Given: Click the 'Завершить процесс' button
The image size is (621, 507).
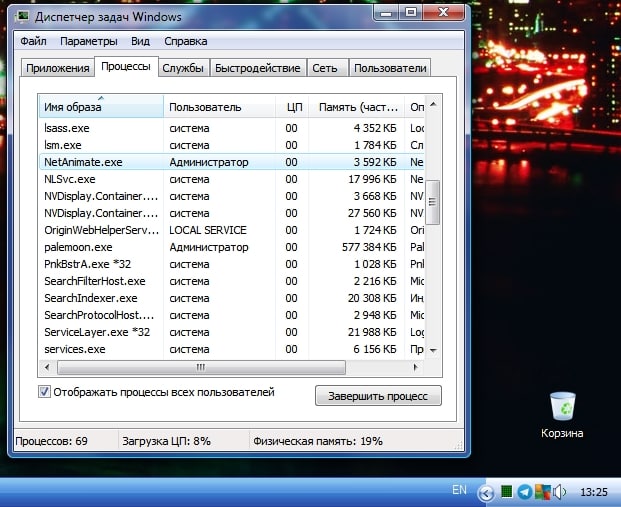Looking at the screenshot, I should coord(378,396).
